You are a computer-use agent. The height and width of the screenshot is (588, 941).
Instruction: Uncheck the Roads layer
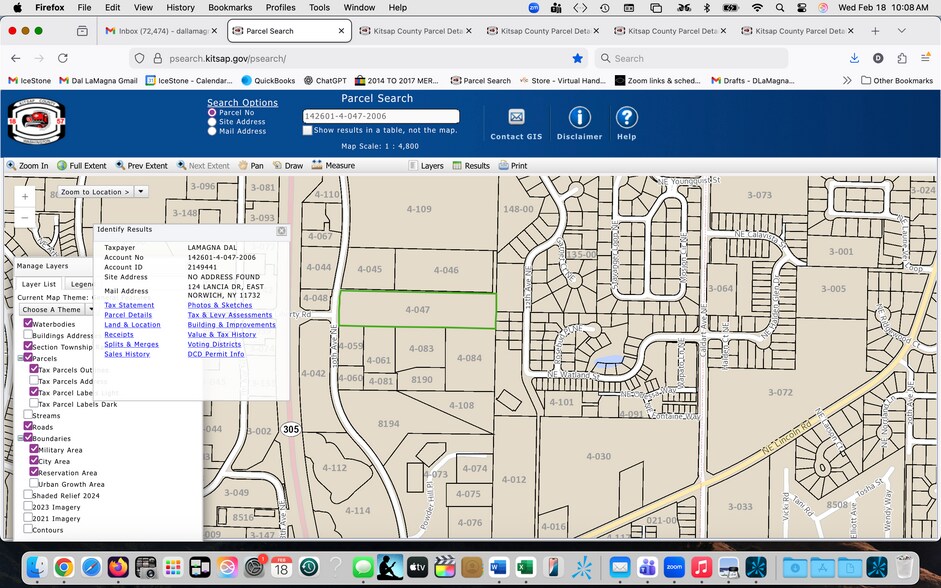28,427
